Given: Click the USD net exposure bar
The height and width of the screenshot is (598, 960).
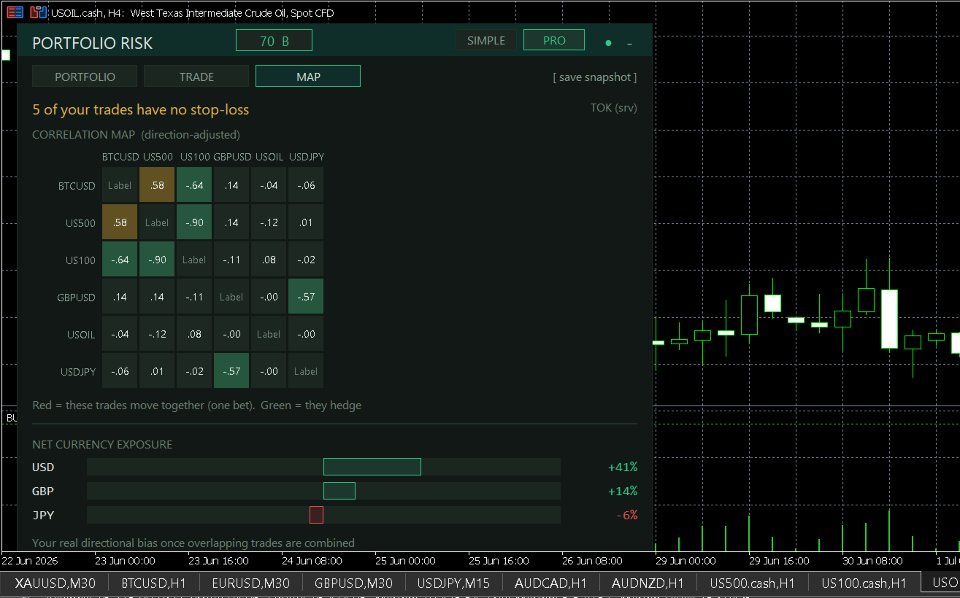Looking at the screenshot, I should (372, 467).
